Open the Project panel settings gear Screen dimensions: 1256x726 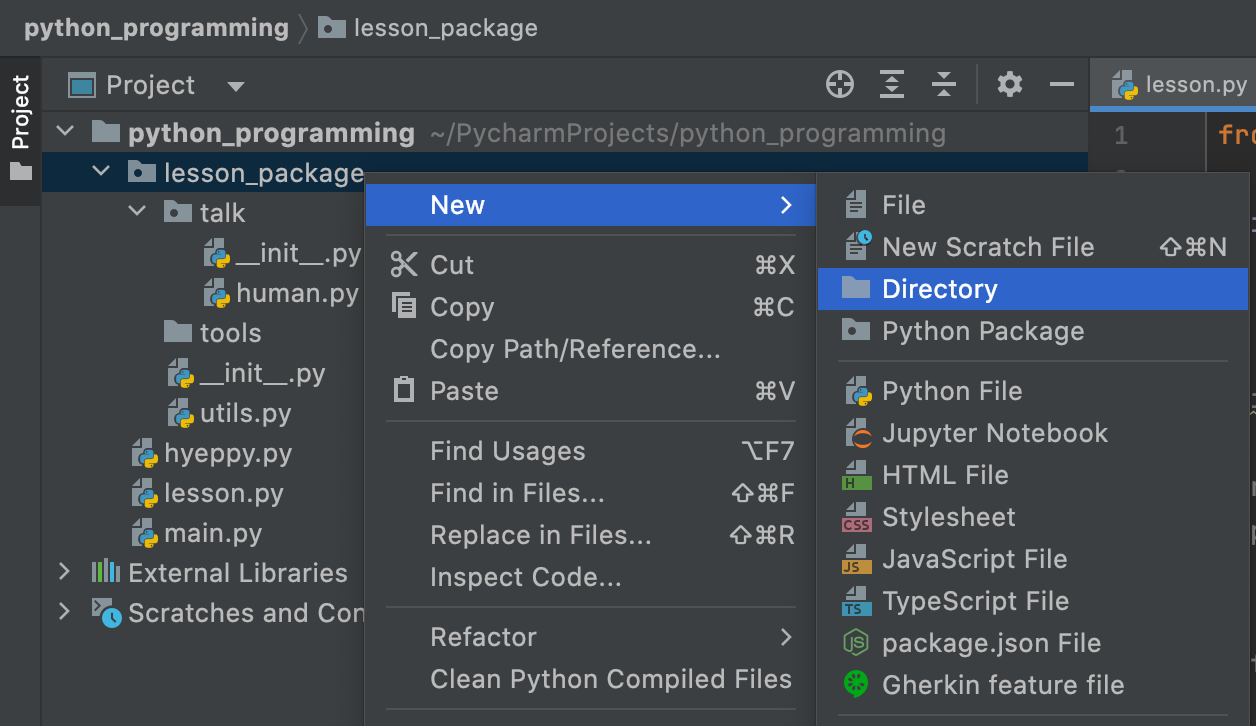pos(1010,85)
